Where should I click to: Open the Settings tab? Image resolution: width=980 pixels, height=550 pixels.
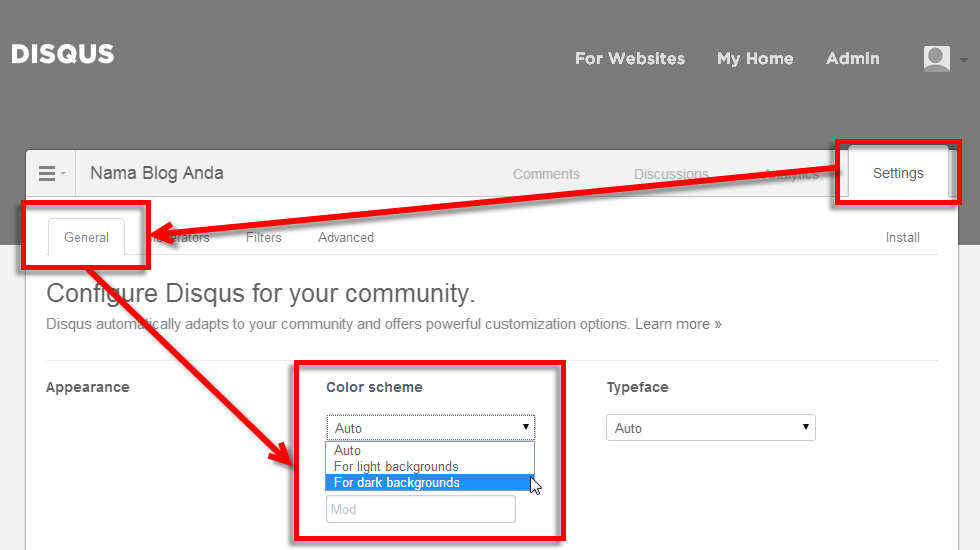[x=898, y=173]
